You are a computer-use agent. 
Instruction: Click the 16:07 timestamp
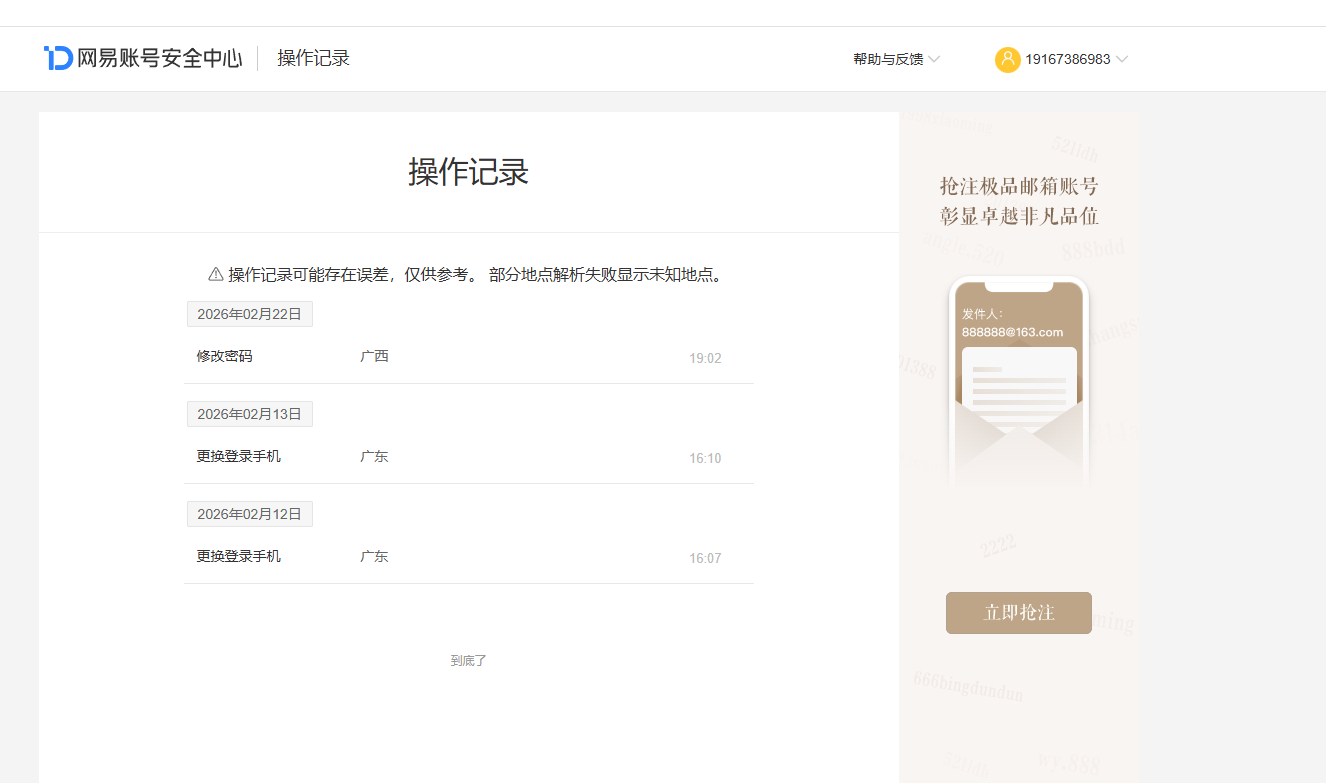(x=705, y=558)
